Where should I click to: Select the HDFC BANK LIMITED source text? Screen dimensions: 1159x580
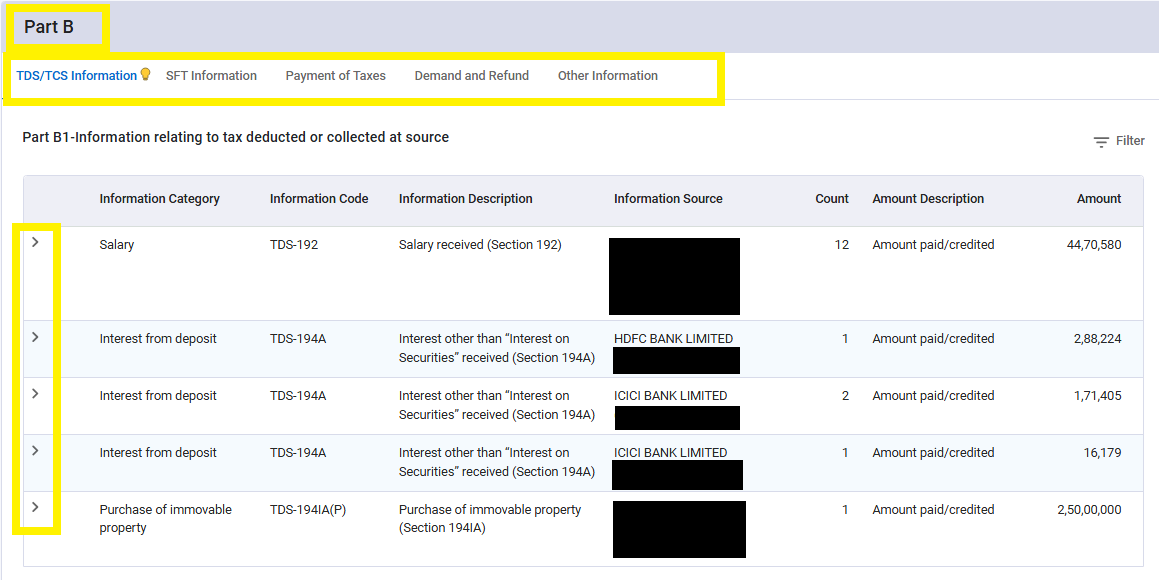tap(673, 338)
